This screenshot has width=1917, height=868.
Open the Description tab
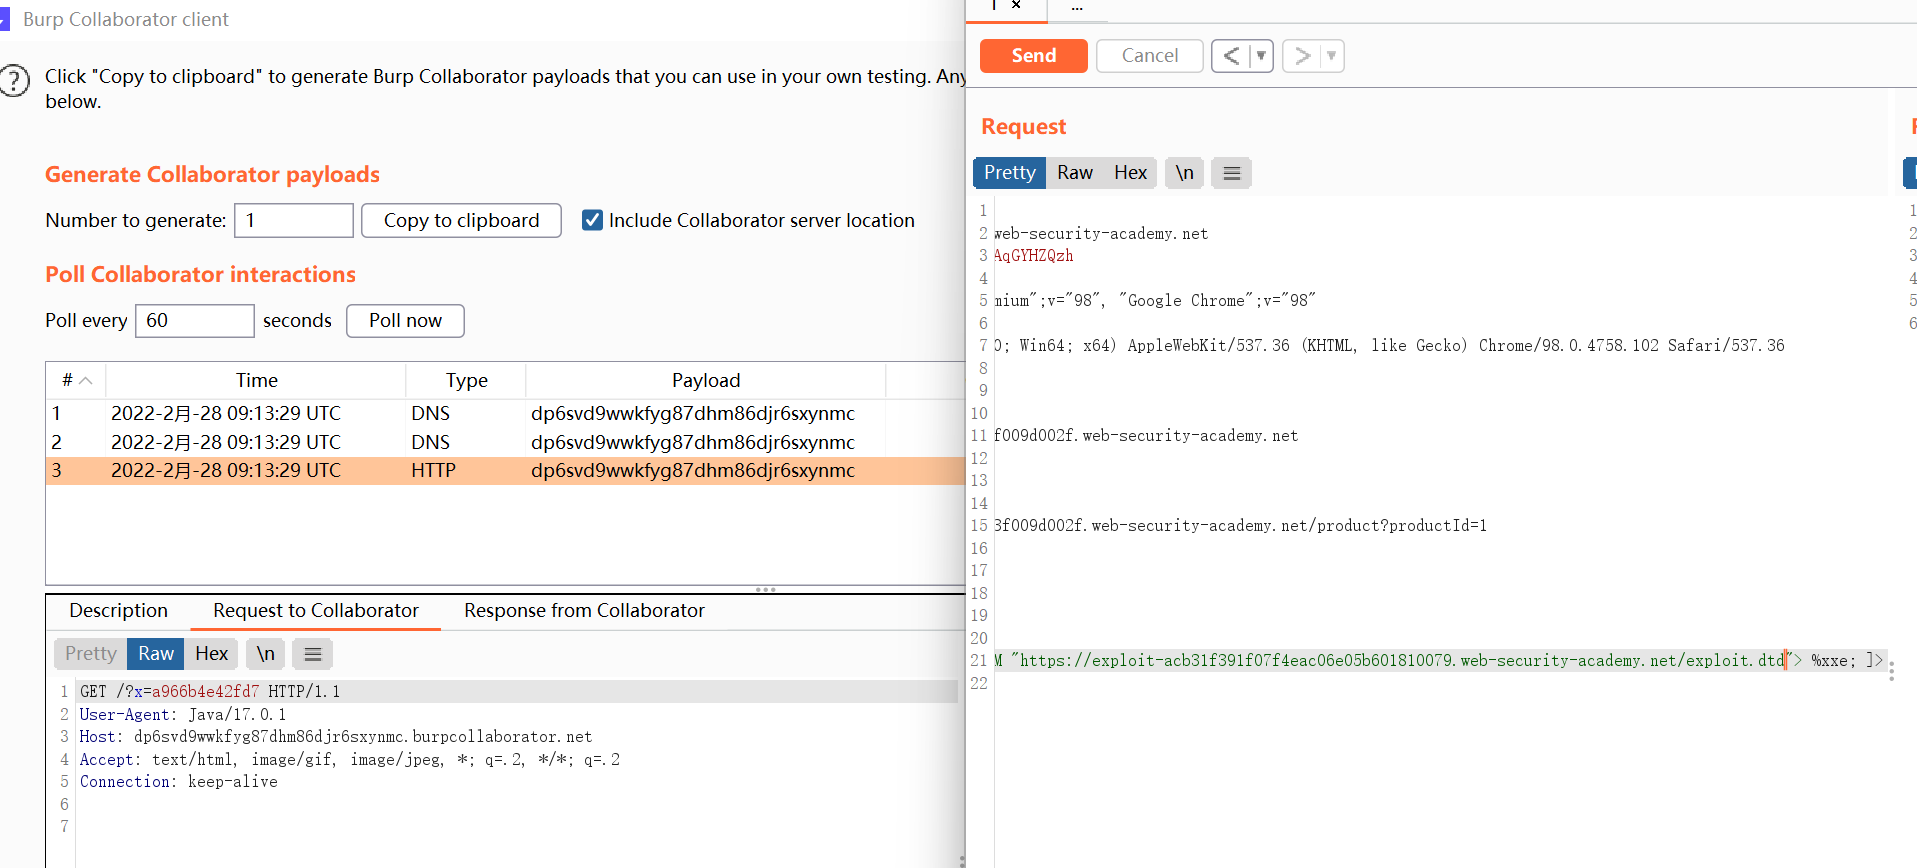coord(118,611)
